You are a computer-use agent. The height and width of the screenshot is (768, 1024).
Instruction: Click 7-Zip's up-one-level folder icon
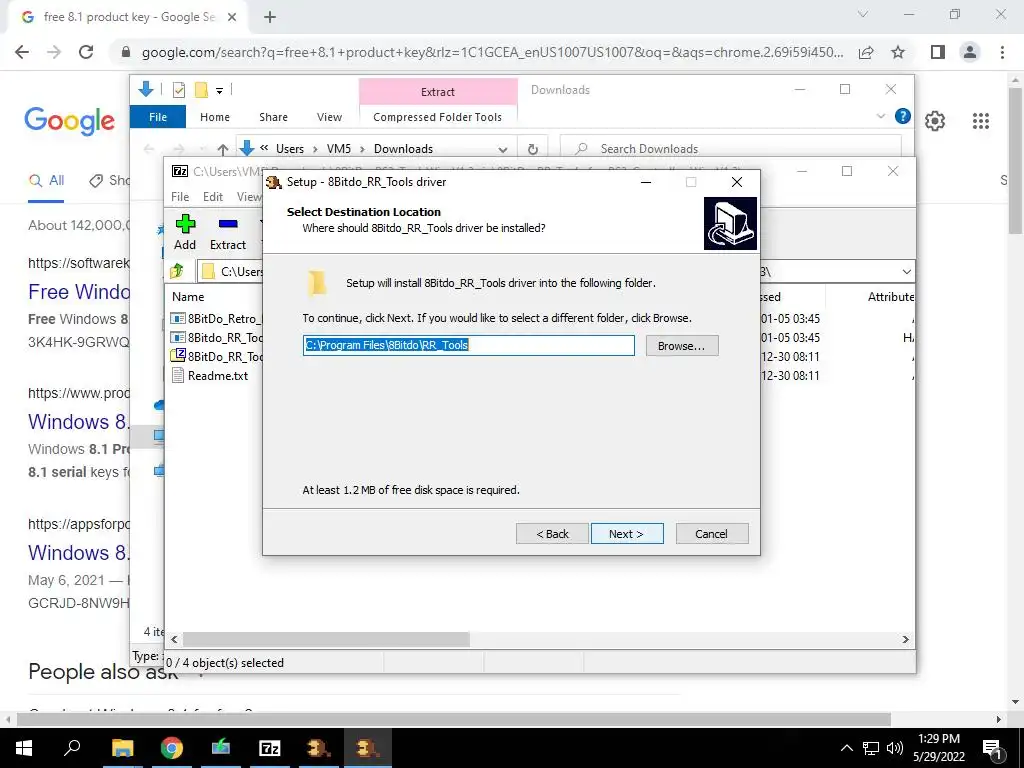[176, 271]
